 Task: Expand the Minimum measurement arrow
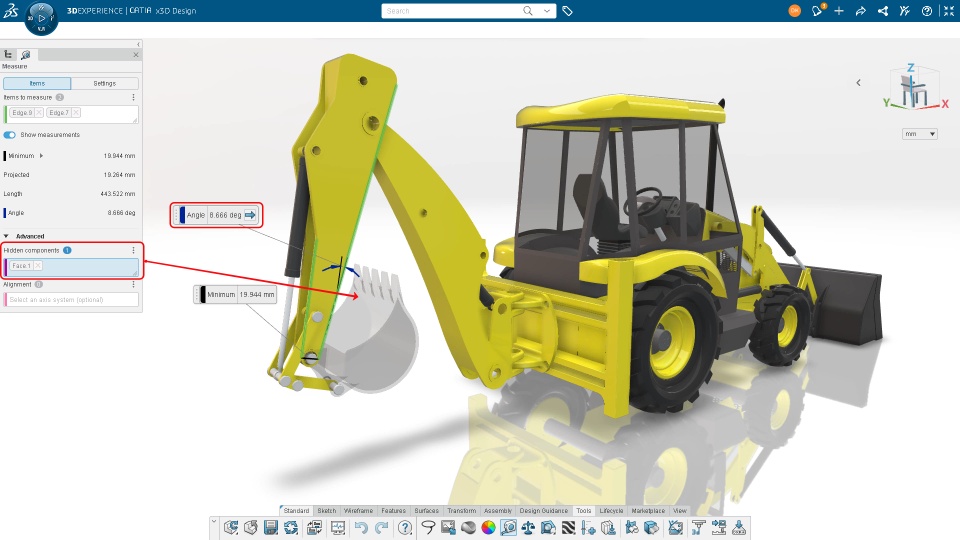tap(42, 156)
